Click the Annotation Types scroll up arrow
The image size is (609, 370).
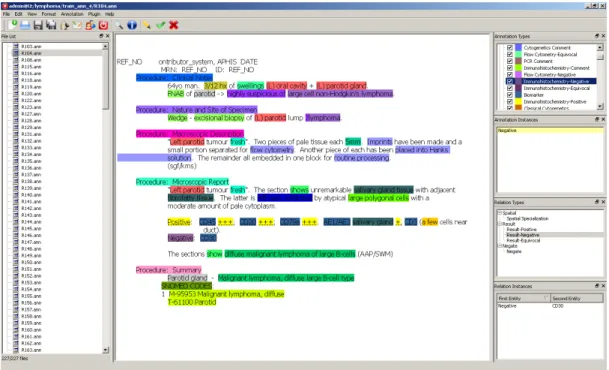point(600,47)
